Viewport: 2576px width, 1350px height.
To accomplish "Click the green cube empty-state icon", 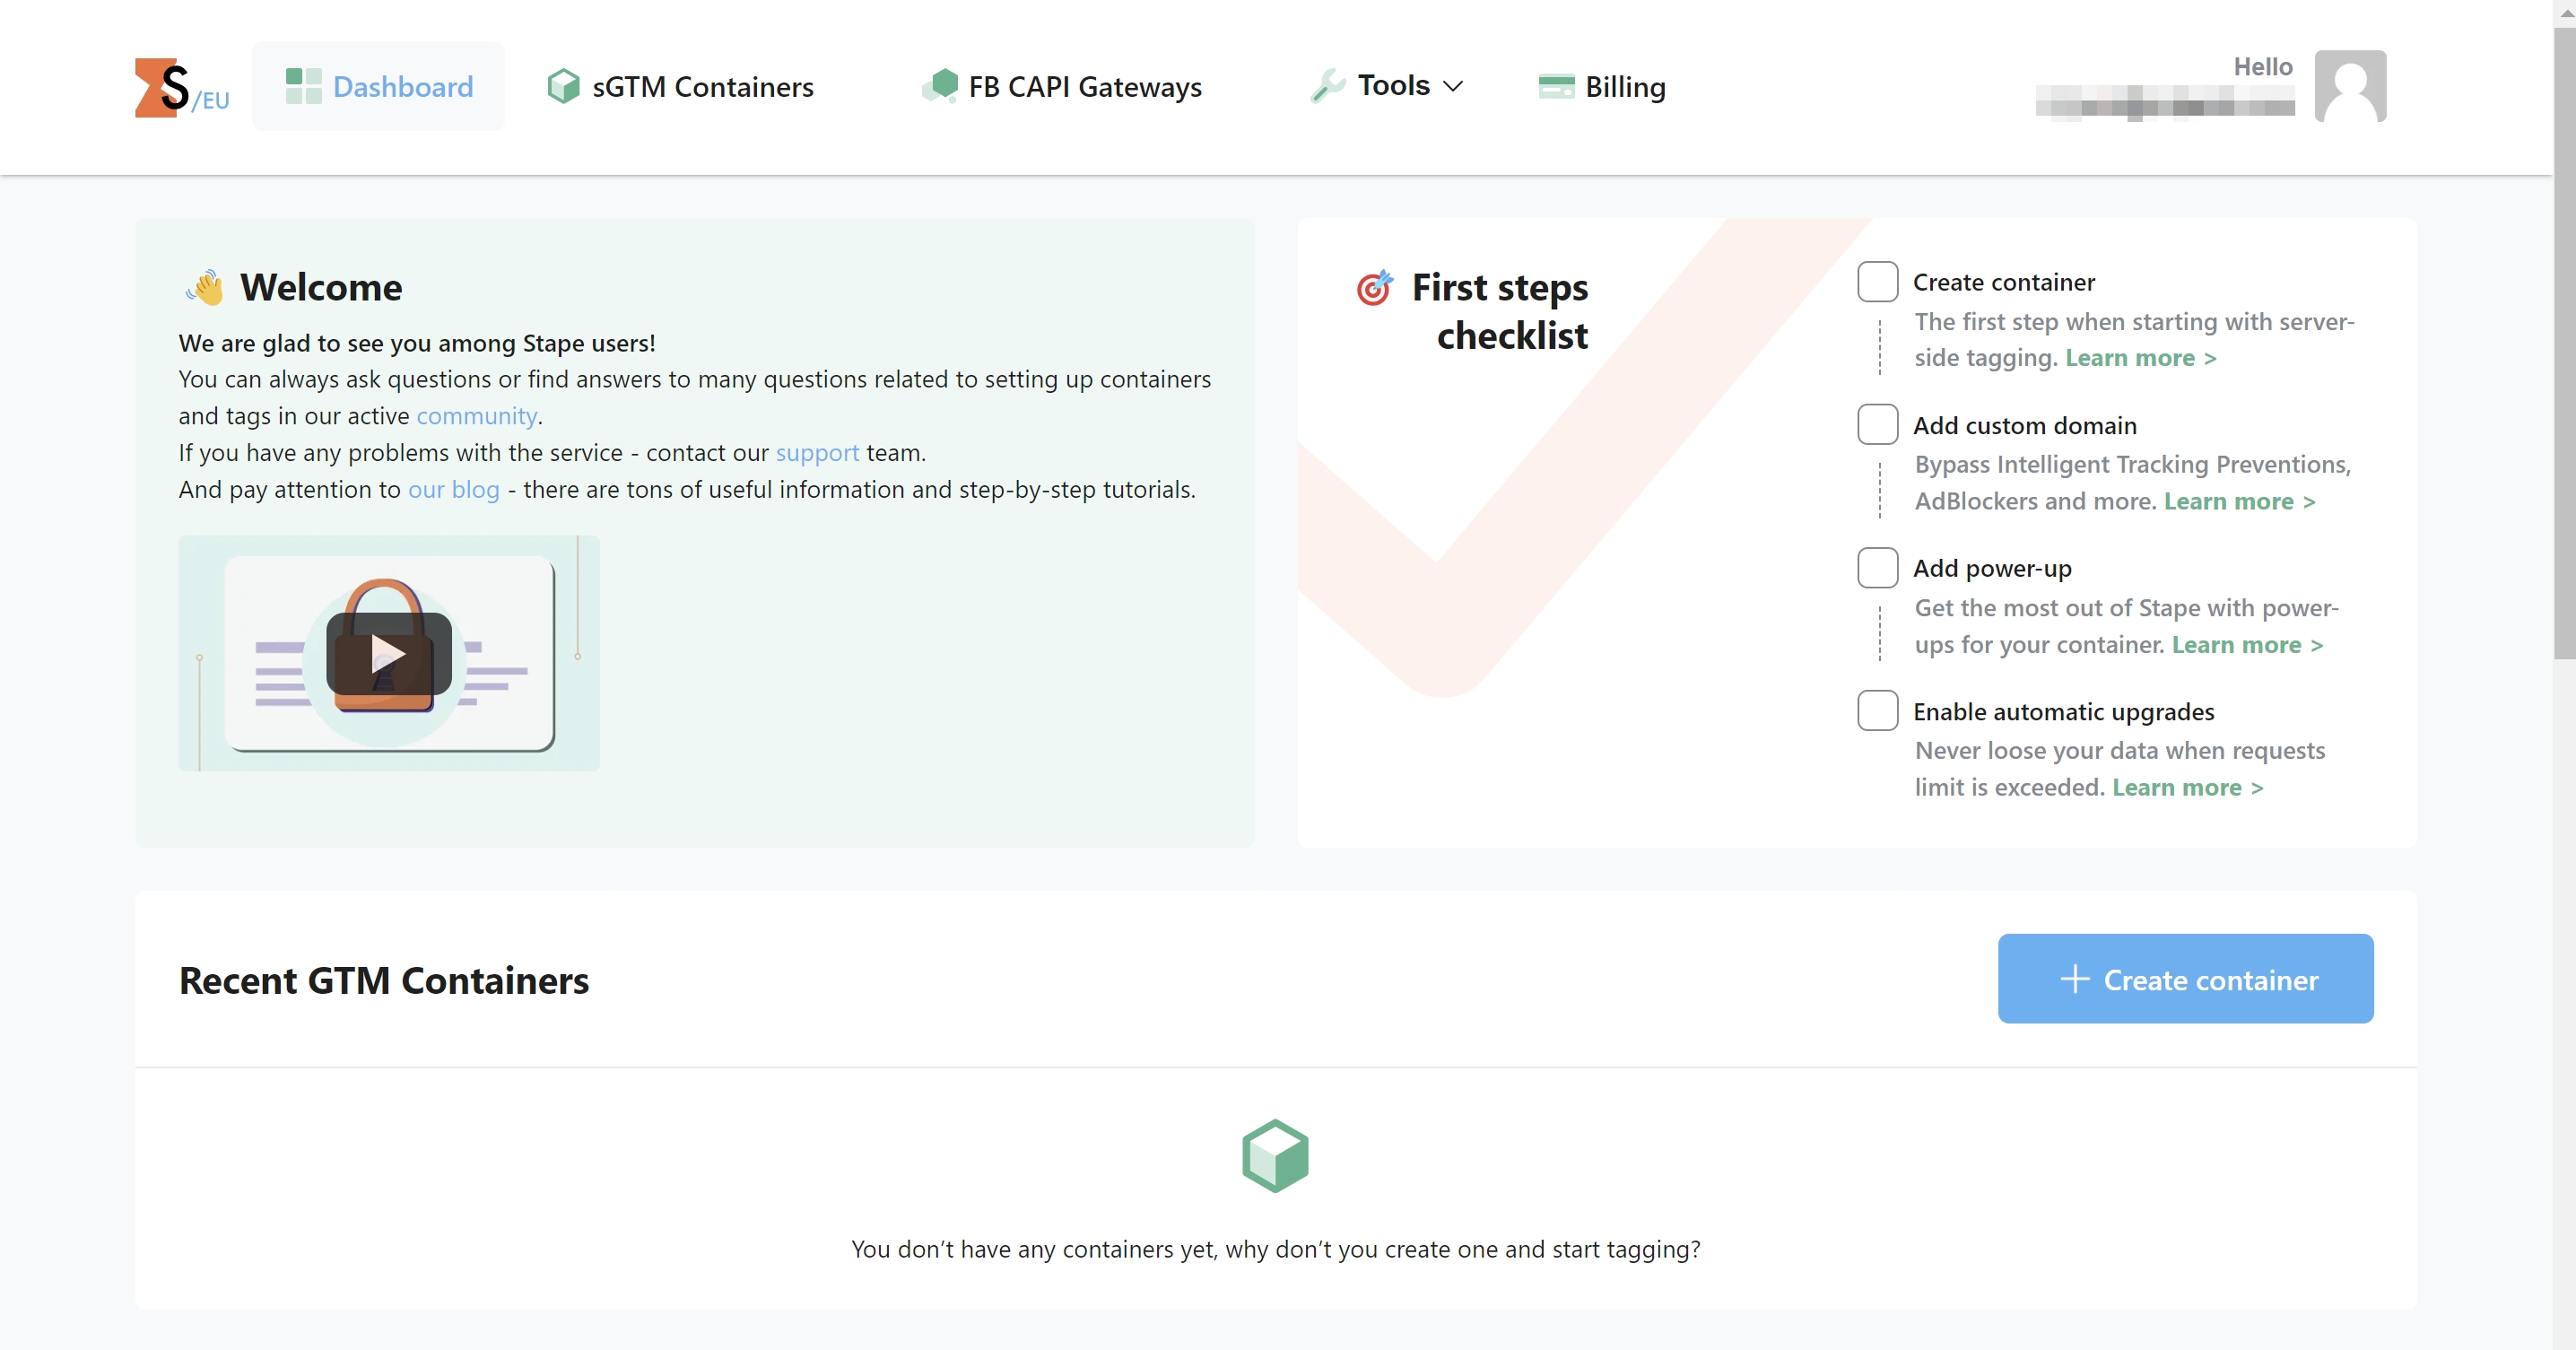I will (1275, 1156).
